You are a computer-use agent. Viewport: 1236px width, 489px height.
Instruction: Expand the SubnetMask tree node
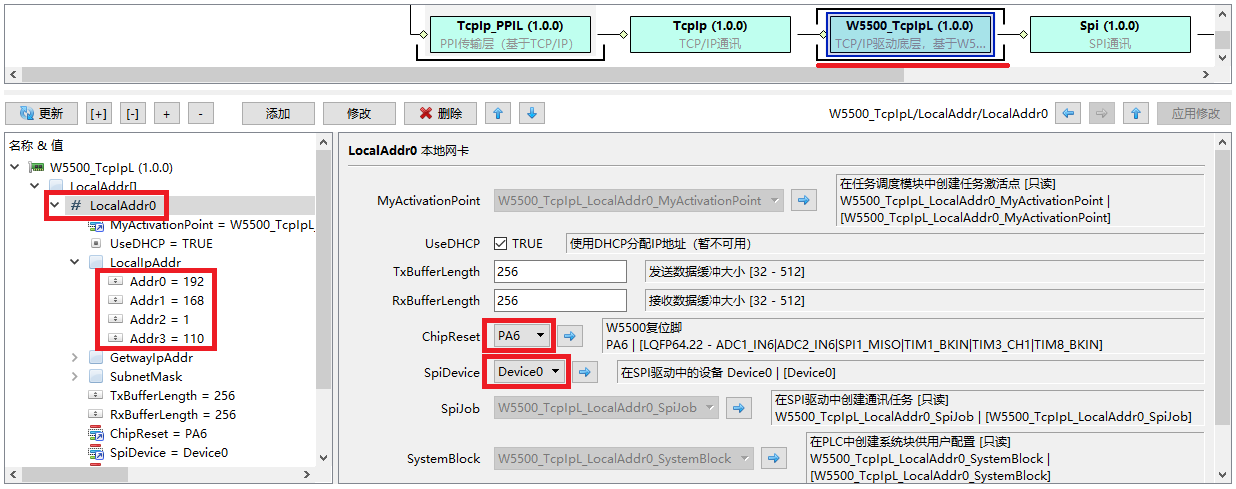(x=74, y=376)
